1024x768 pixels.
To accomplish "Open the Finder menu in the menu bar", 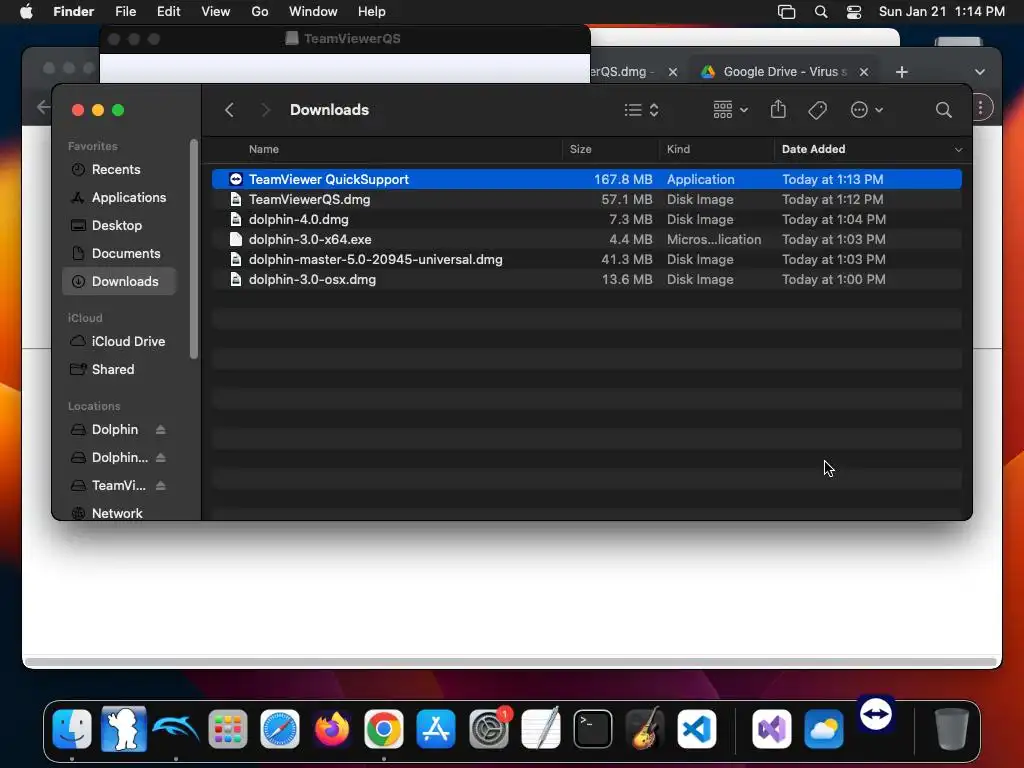I will (73, 12).
